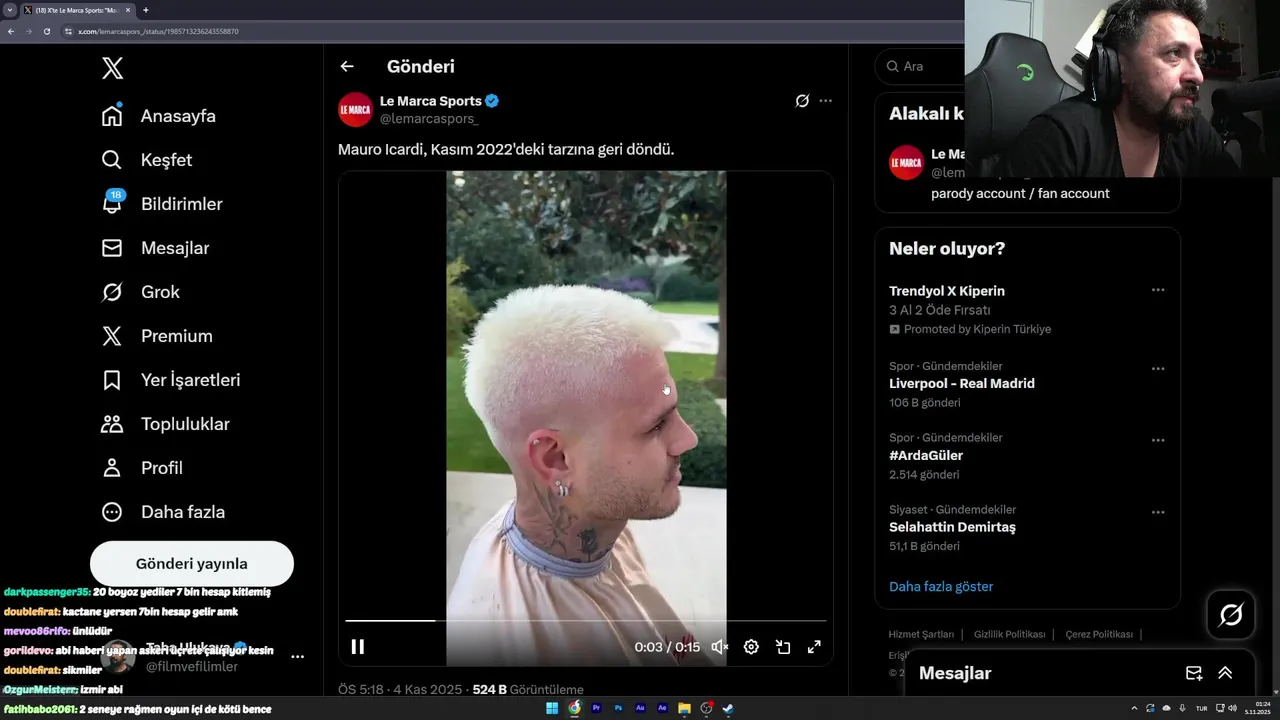Open more options for Selahattin Demirtaş trend
This screenshot has height=720, width=1280.
click(x=1158, y=512)
